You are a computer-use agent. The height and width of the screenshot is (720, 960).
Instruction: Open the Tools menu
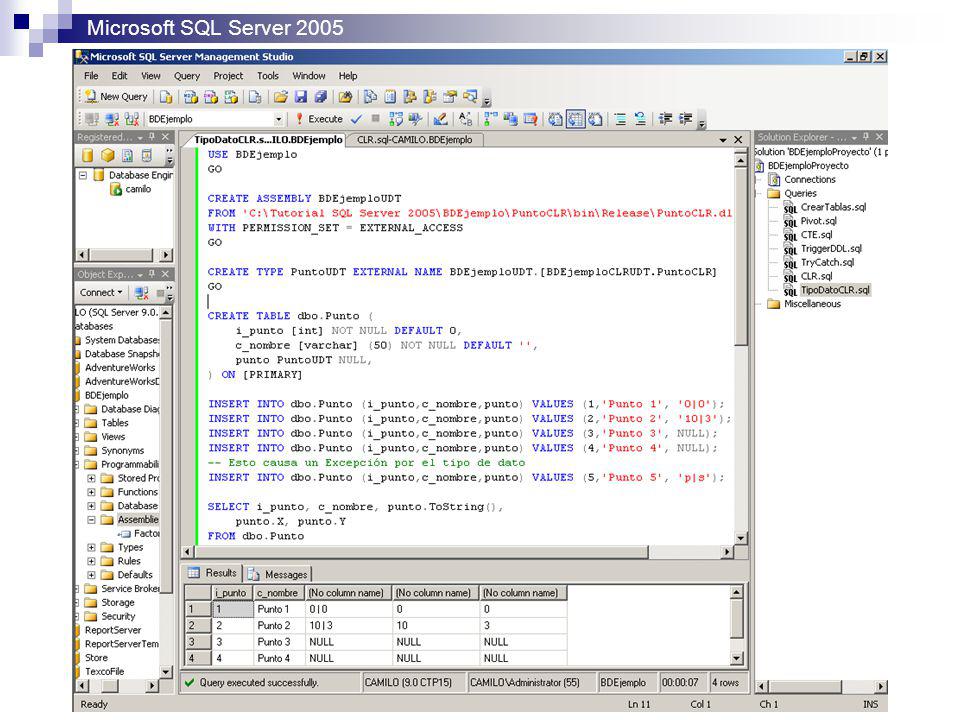(268, 76)
